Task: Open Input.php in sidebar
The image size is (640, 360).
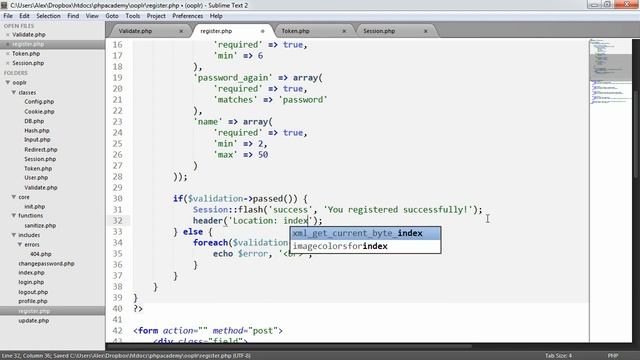Action: click(37, 140)
